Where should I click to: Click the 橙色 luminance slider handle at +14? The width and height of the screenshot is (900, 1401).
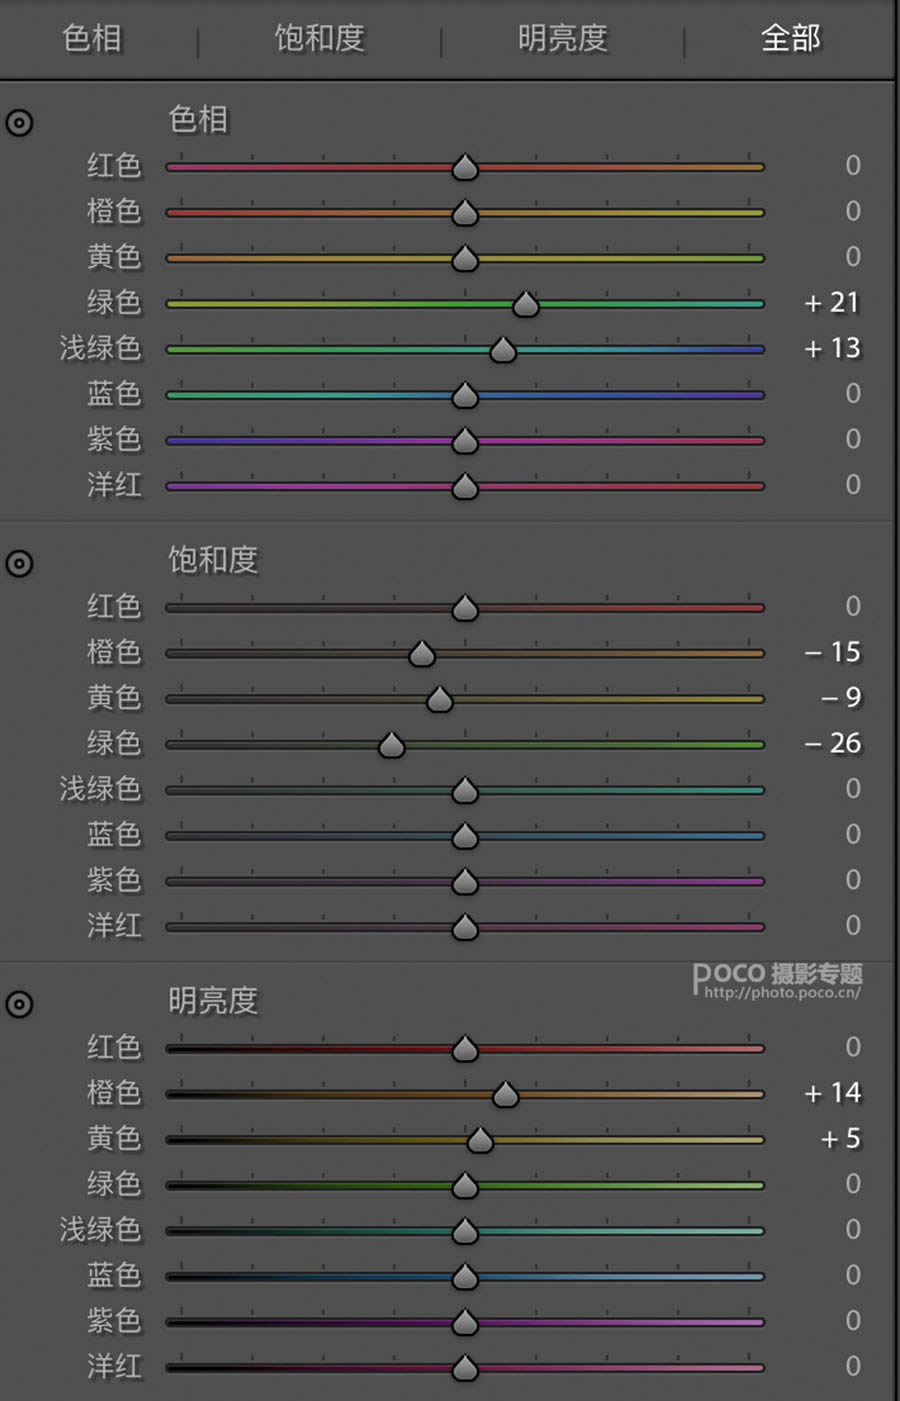tap(504, 1094)
